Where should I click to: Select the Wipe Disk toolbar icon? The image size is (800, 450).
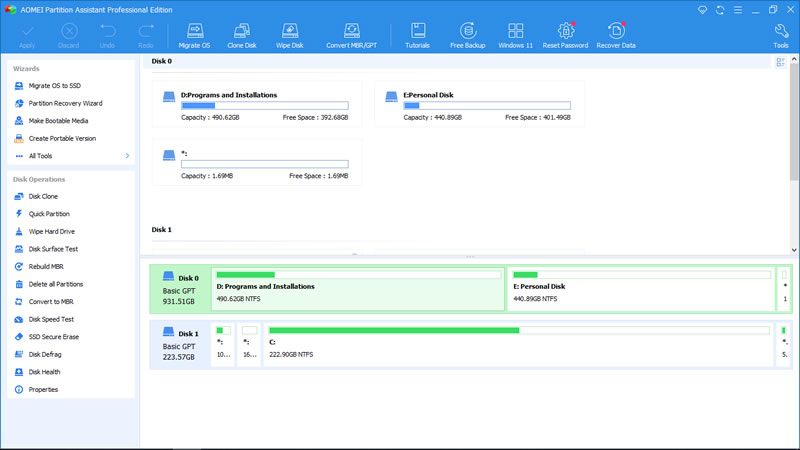click(290, 36)
